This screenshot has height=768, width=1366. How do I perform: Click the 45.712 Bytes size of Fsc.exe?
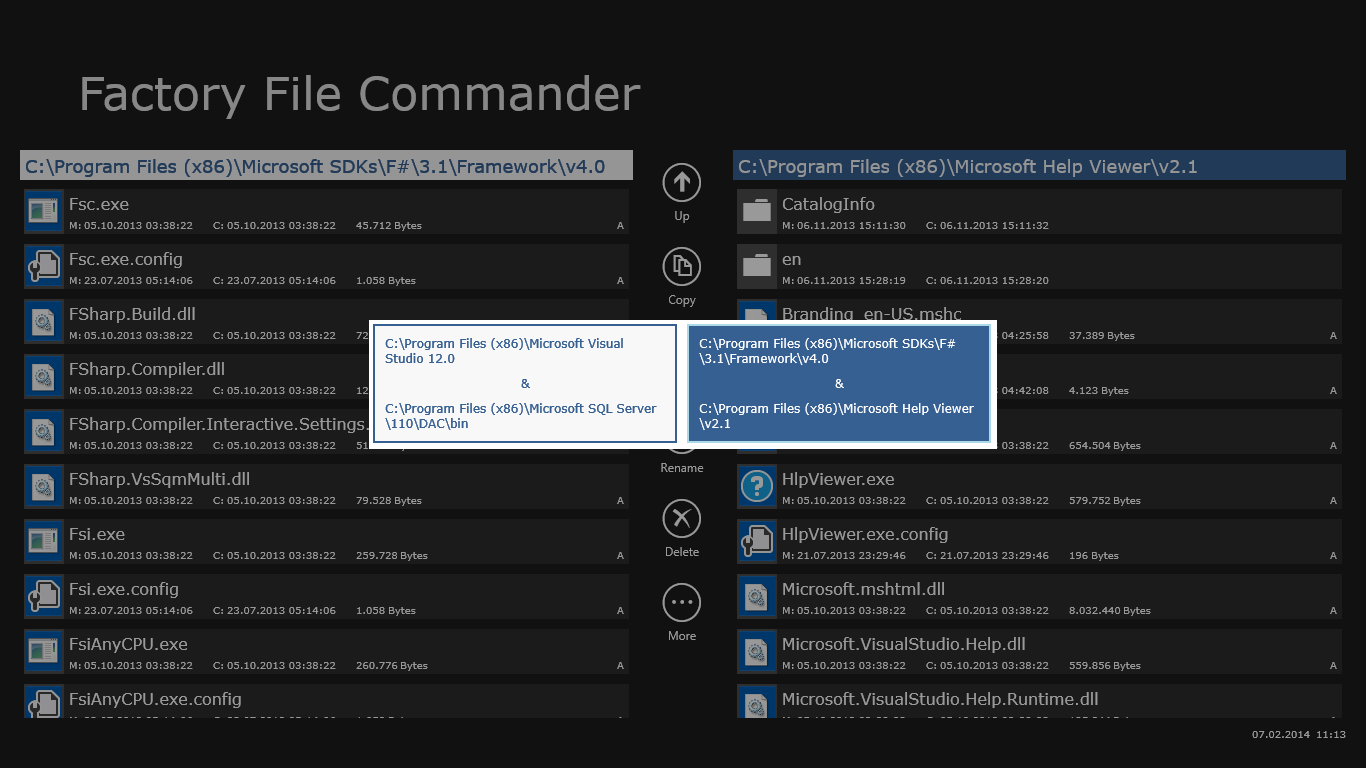click(389, 226)
